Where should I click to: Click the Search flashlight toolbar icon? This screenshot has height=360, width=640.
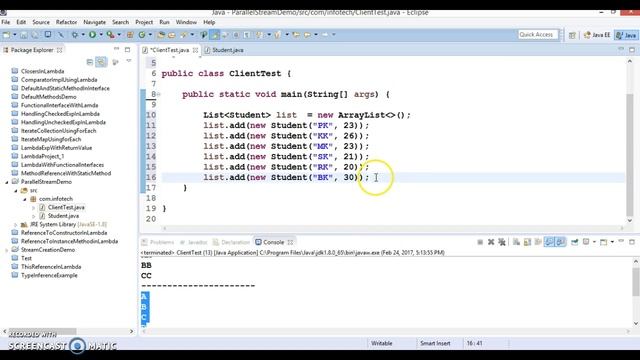point(184,35)
